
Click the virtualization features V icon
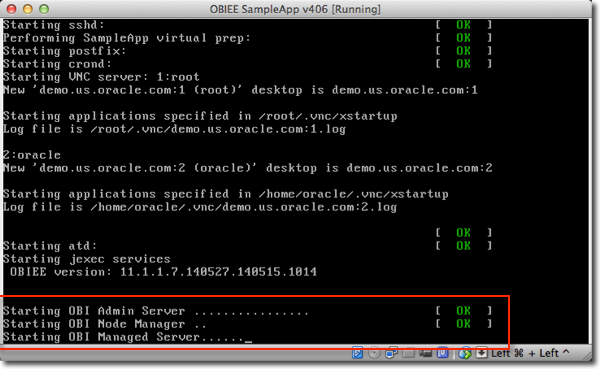[443, 353]
